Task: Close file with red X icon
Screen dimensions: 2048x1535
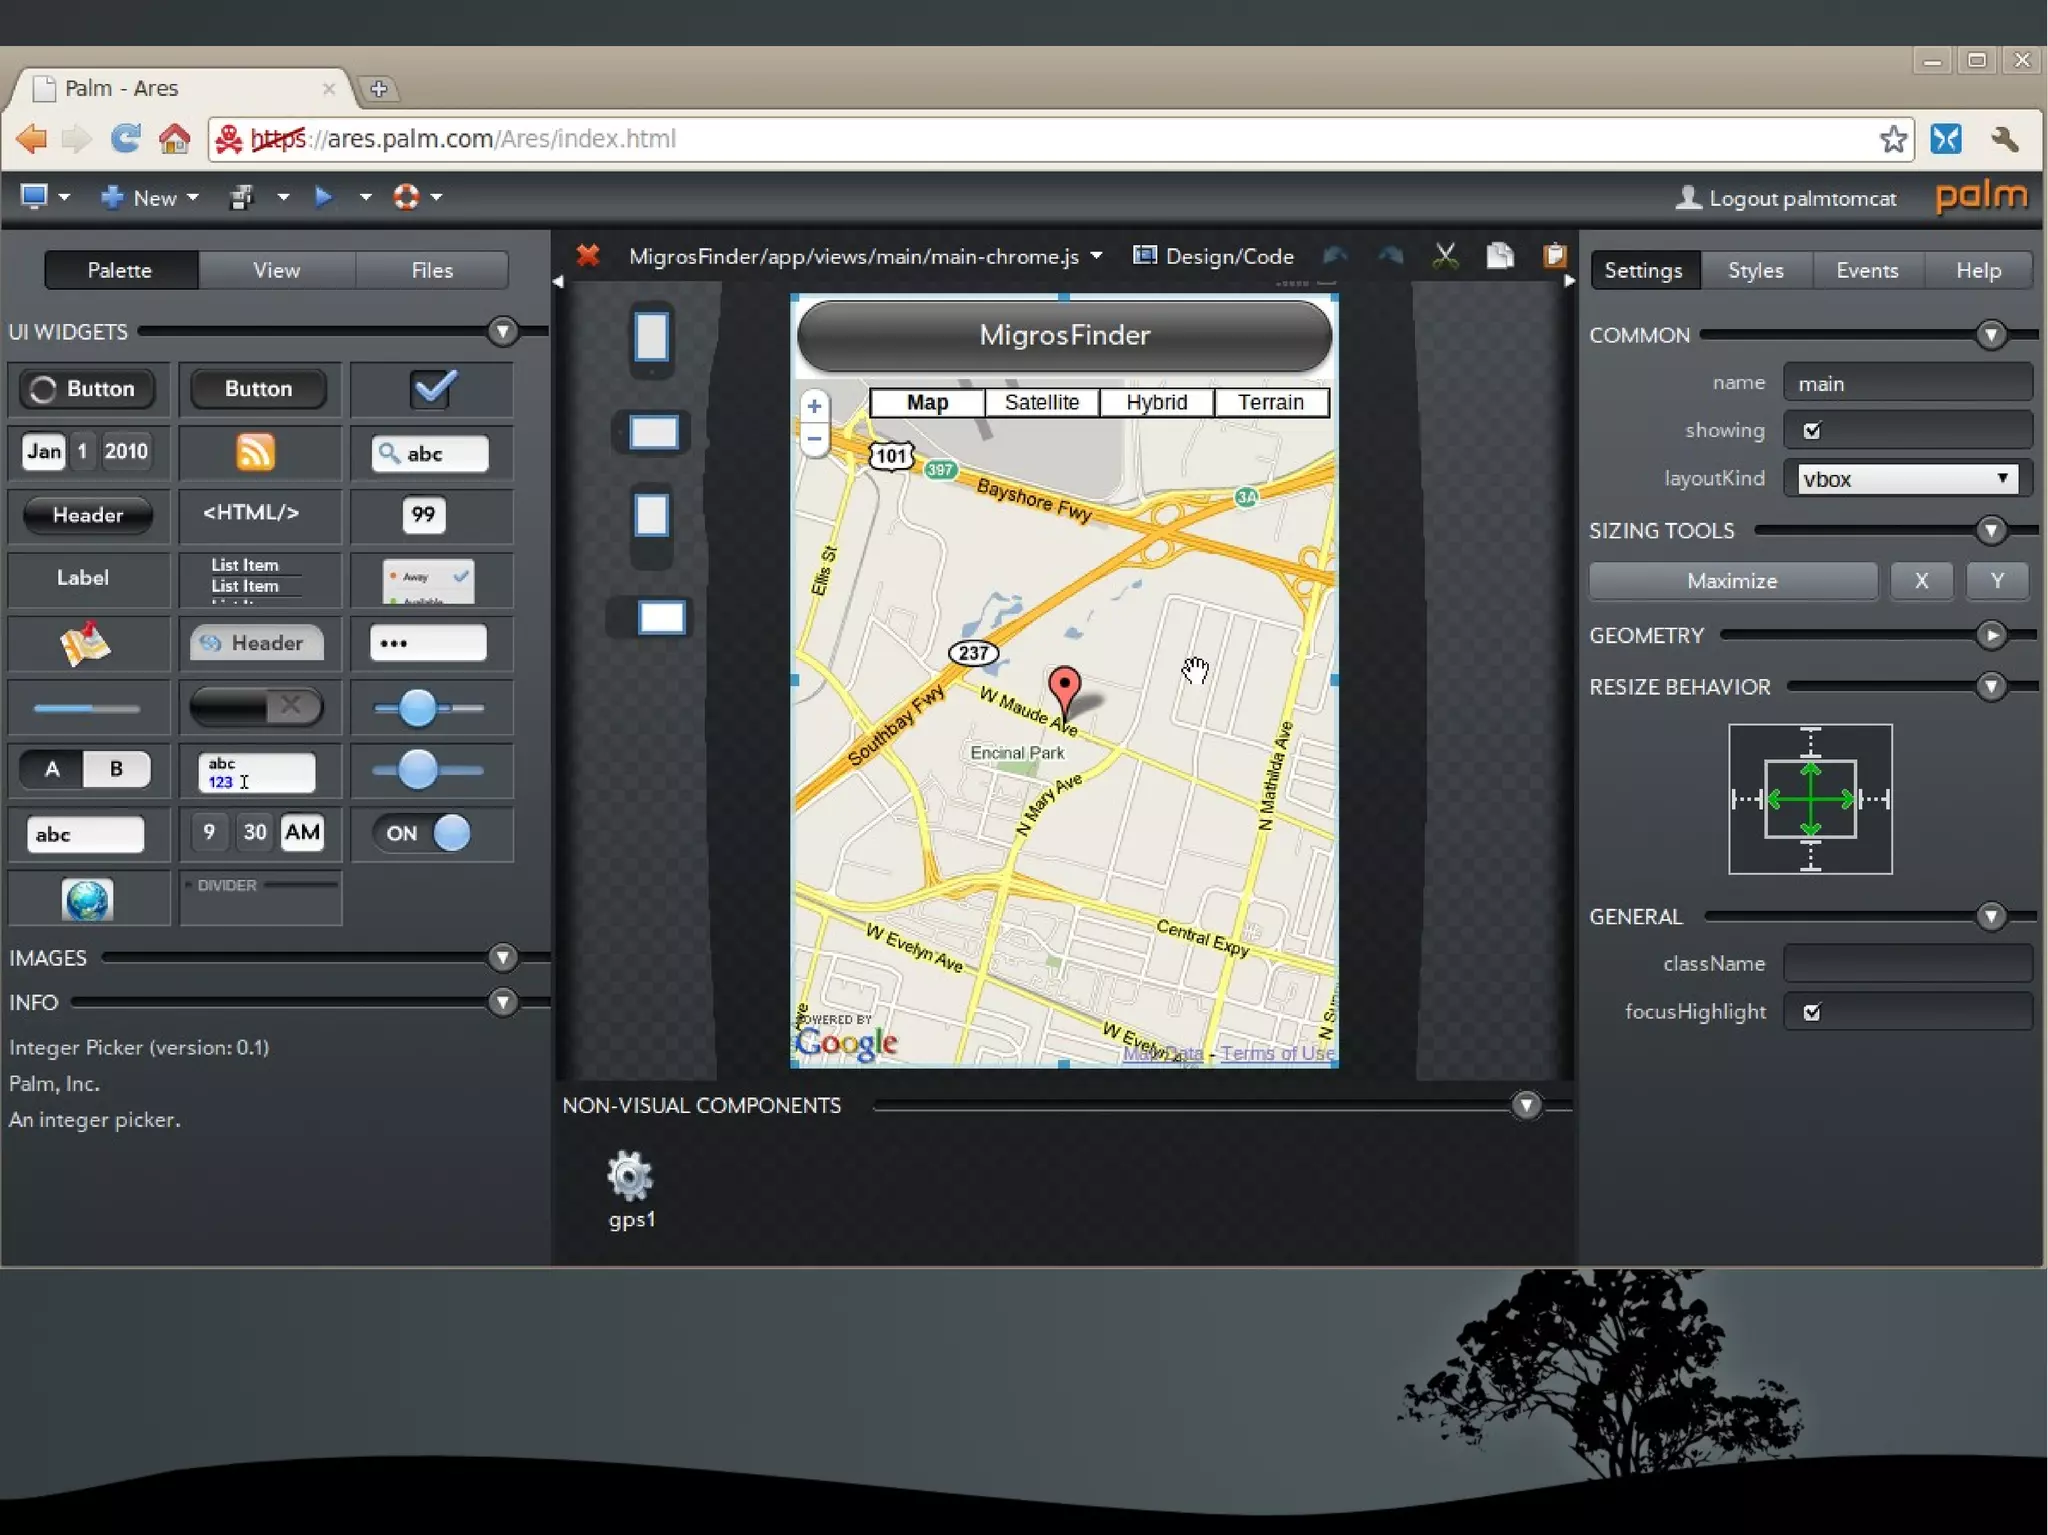Action: click(588, 256)
